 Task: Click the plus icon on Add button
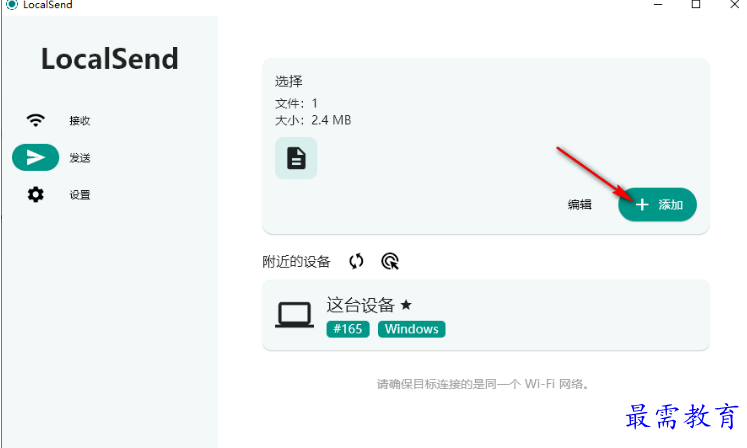[642, 204]
